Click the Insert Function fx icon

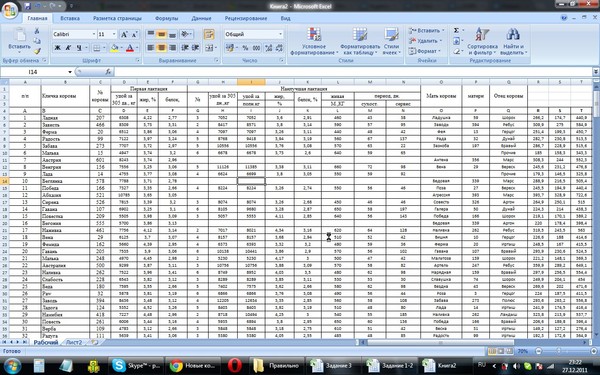[x=108, y=72]
